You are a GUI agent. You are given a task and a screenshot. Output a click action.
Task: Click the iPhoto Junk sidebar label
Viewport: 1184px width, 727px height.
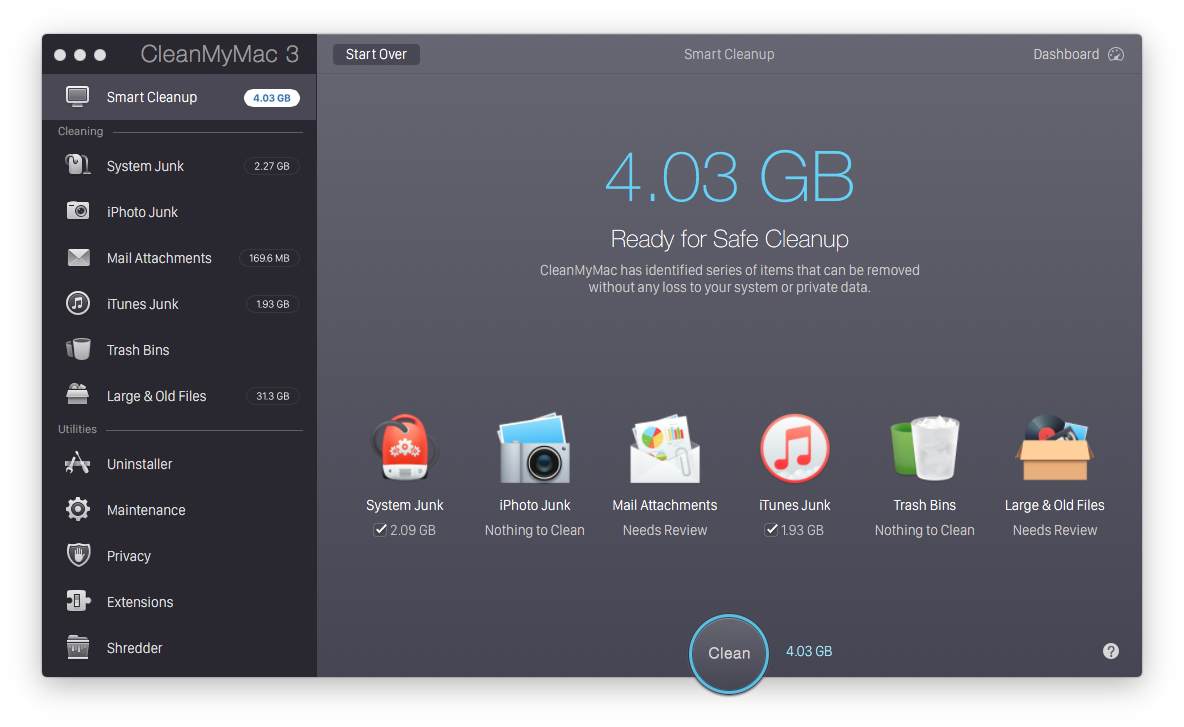142,212
